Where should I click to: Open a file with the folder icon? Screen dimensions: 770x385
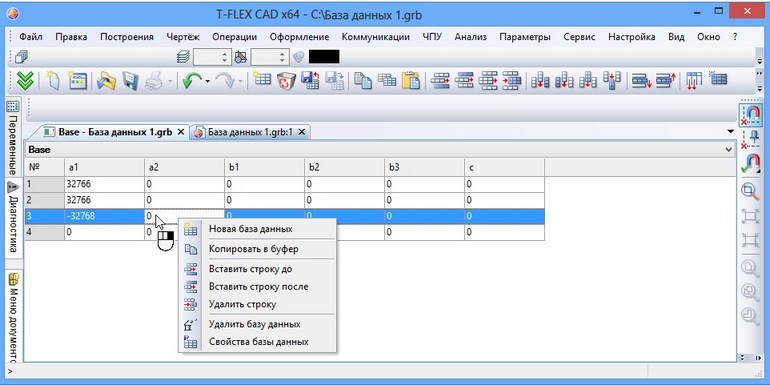(106, 81)
